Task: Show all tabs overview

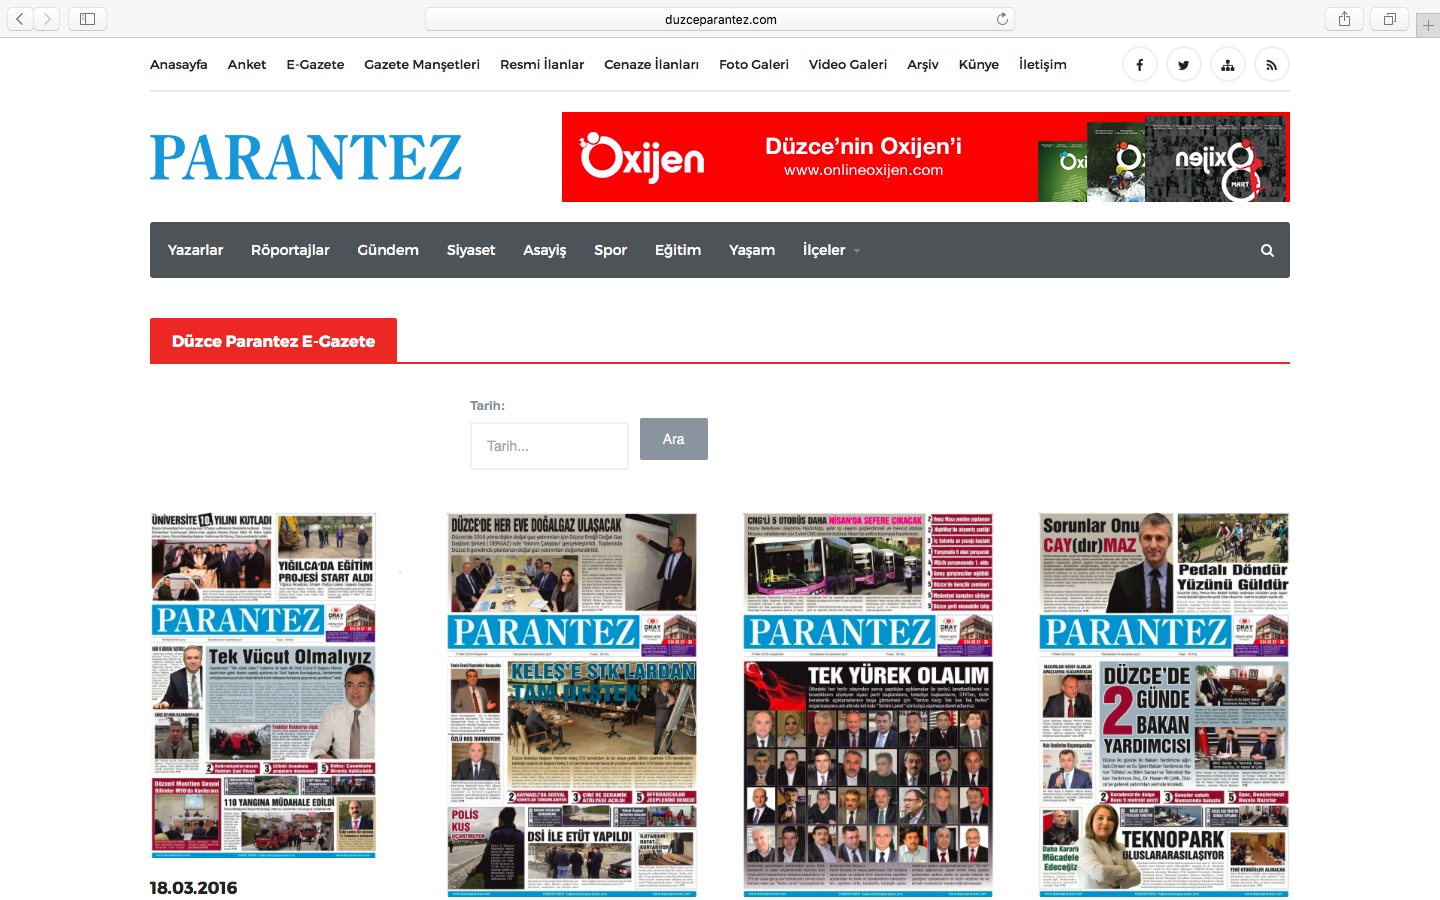Action: (x=1390, y=19)
